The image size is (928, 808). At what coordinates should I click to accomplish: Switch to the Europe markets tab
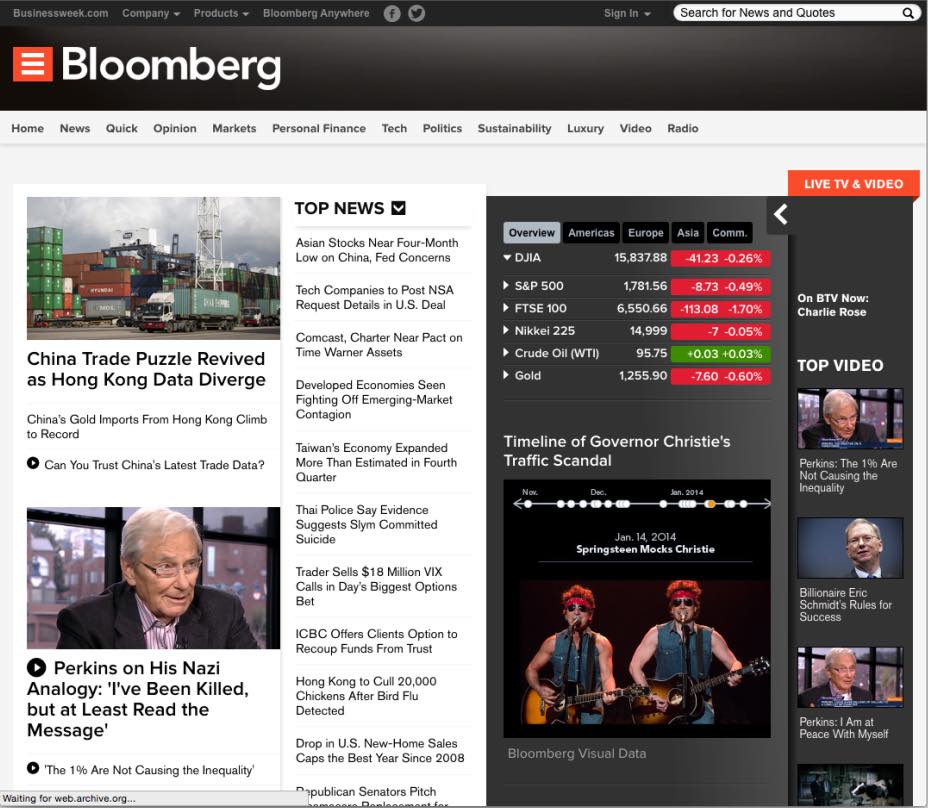click(x=645, y=233)
